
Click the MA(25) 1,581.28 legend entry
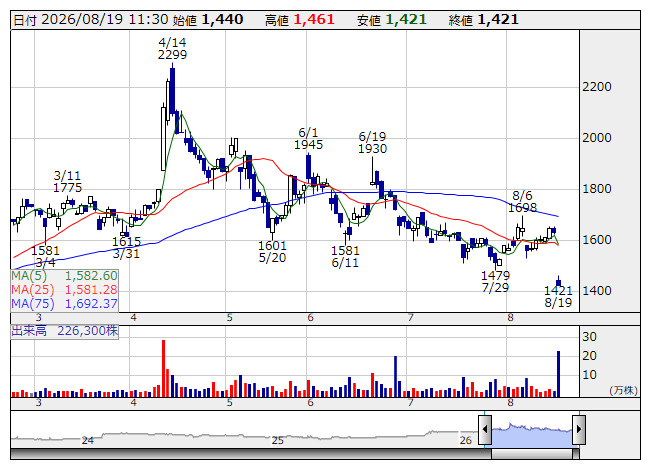click(x=65, y=290)
